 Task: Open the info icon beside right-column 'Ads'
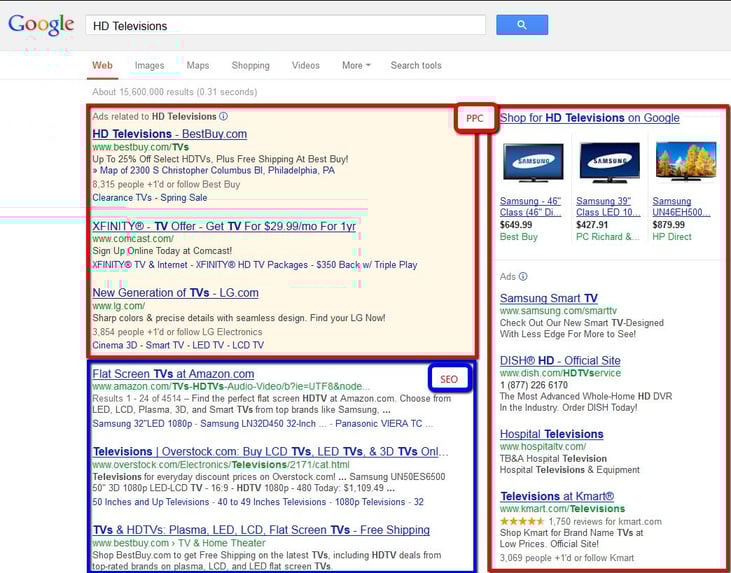(x=523, y=276)
